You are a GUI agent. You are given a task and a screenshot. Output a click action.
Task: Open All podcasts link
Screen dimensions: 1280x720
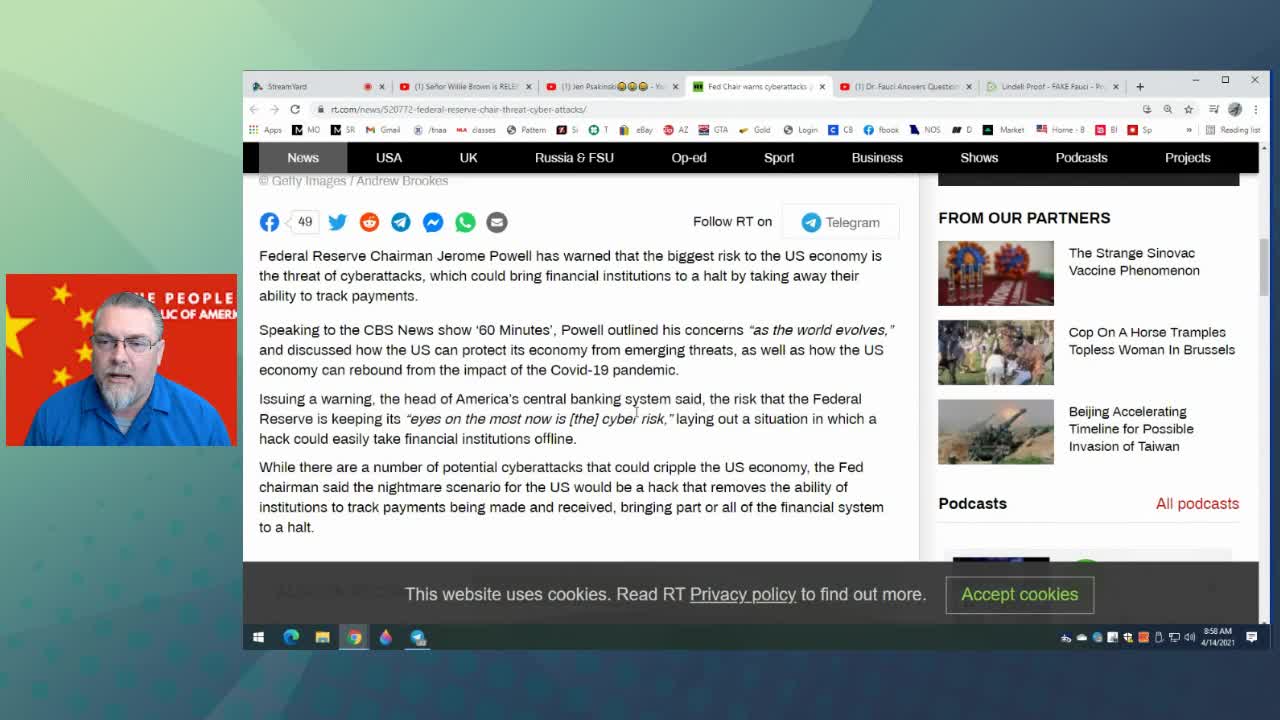(x=1197, y=504)
